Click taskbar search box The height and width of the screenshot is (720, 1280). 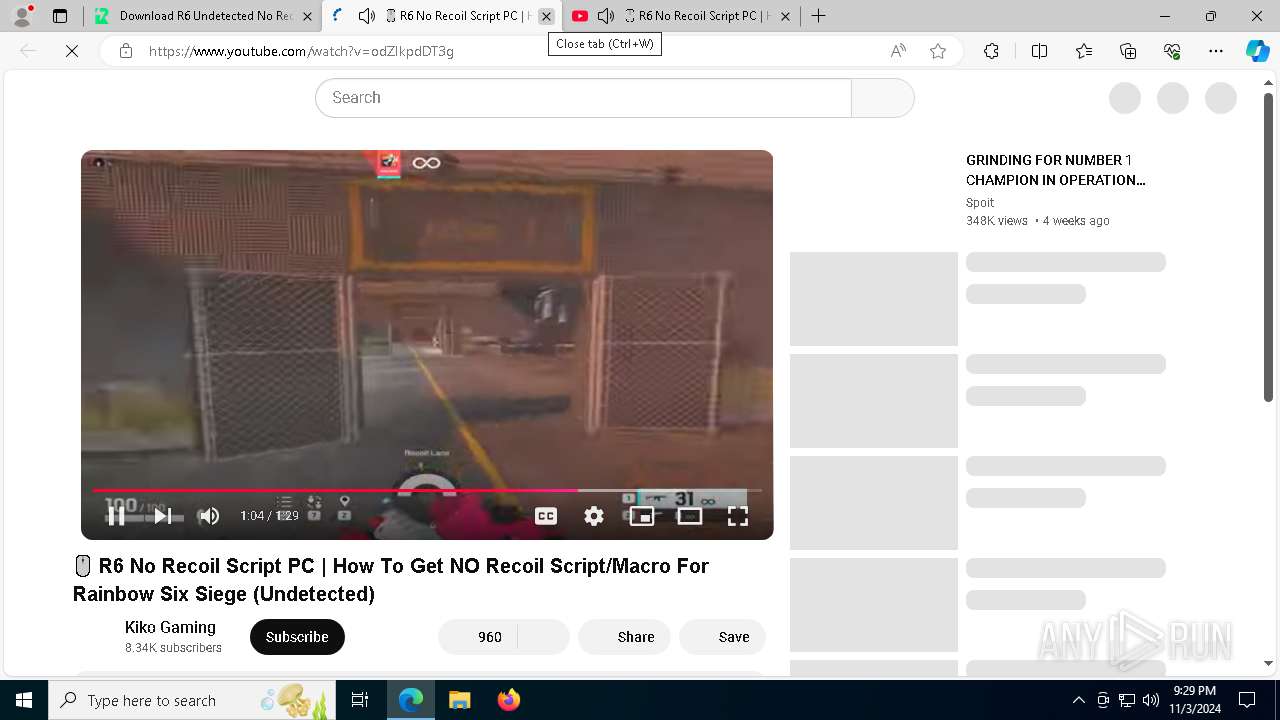pyautogui.click(x=192, y=700)
